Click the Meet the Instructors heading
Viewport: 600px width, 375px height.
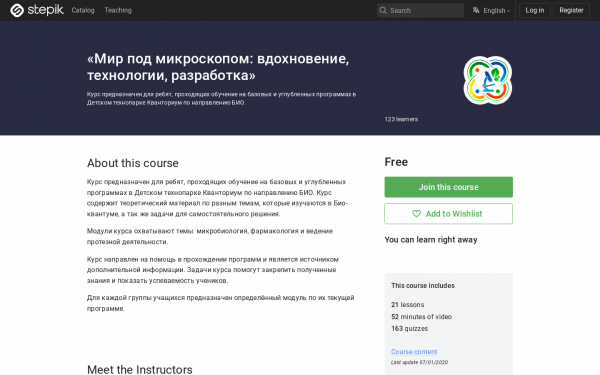[140, 369]
